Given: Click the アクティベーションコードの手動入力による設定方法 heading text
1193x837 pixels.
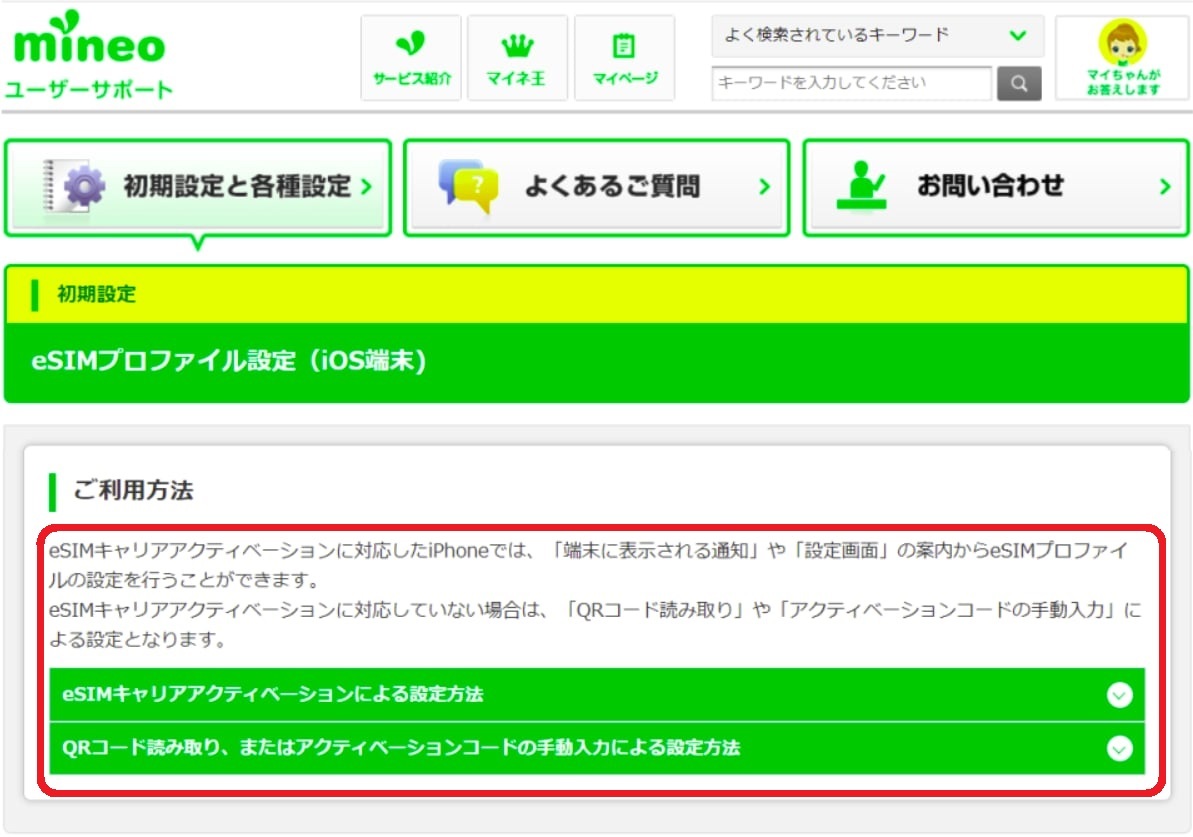Looking at the screenshot, I should [400, 748].
